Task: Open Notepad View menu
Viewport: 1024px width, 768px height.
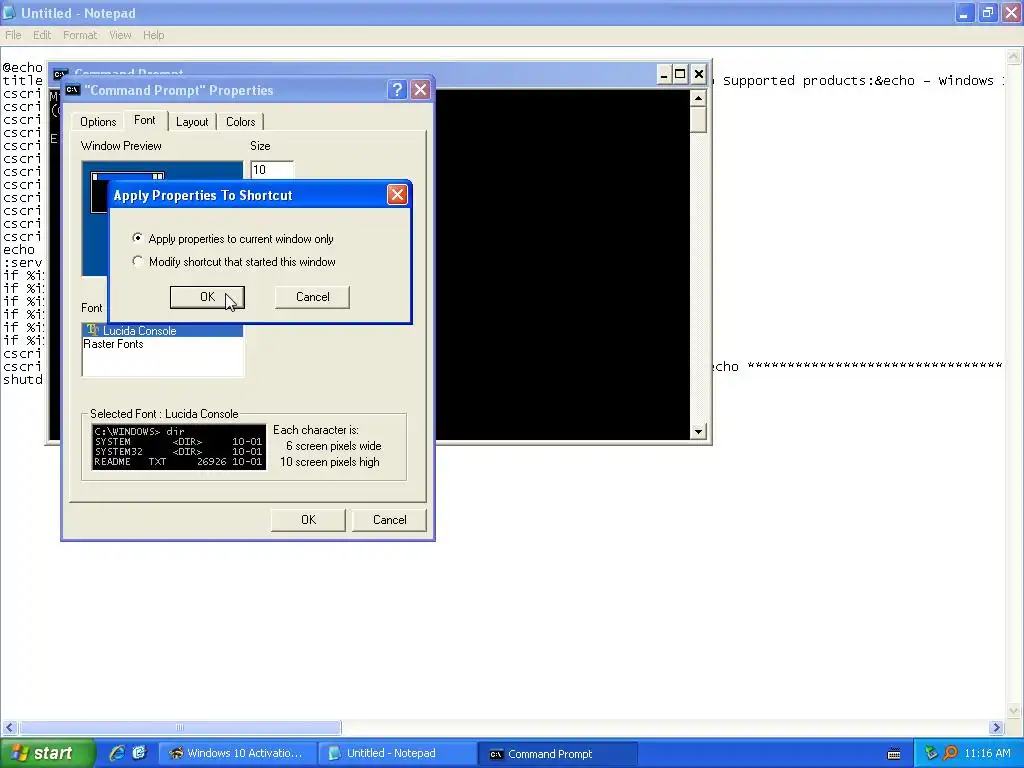Action: click(x=120, y=35)
